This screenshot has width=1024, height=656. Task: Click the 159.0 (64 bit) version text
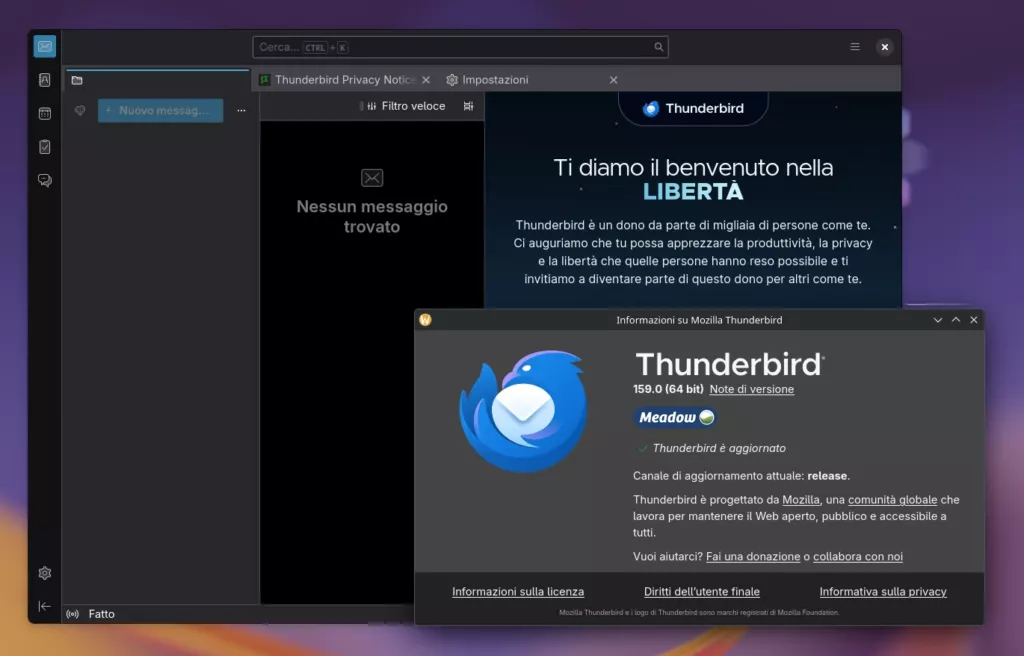(668, 389)
